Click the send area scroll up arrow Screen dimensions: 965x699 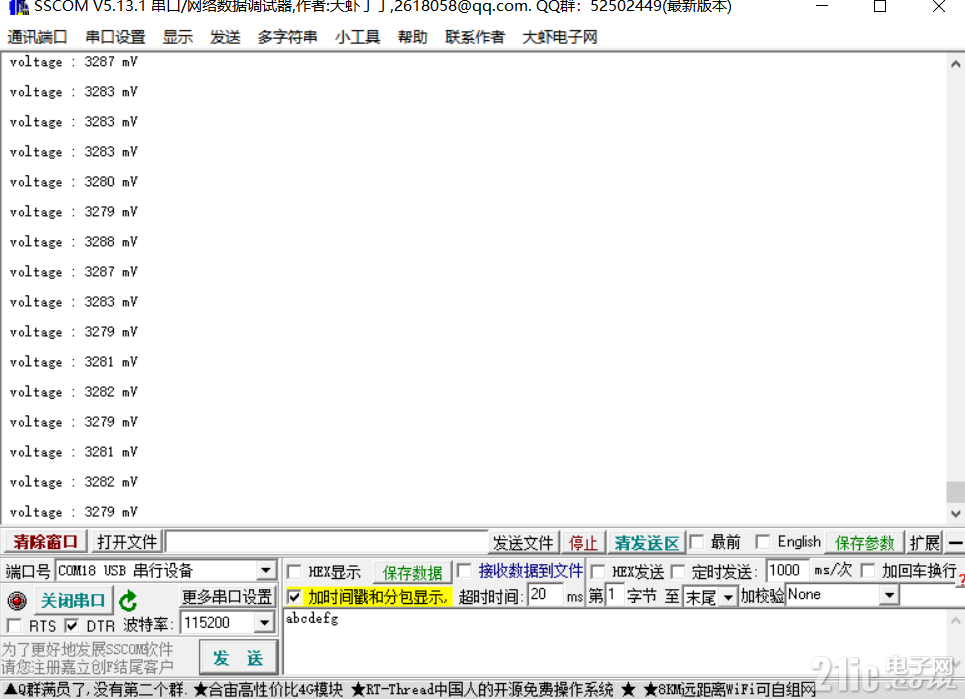coord(955,620)
